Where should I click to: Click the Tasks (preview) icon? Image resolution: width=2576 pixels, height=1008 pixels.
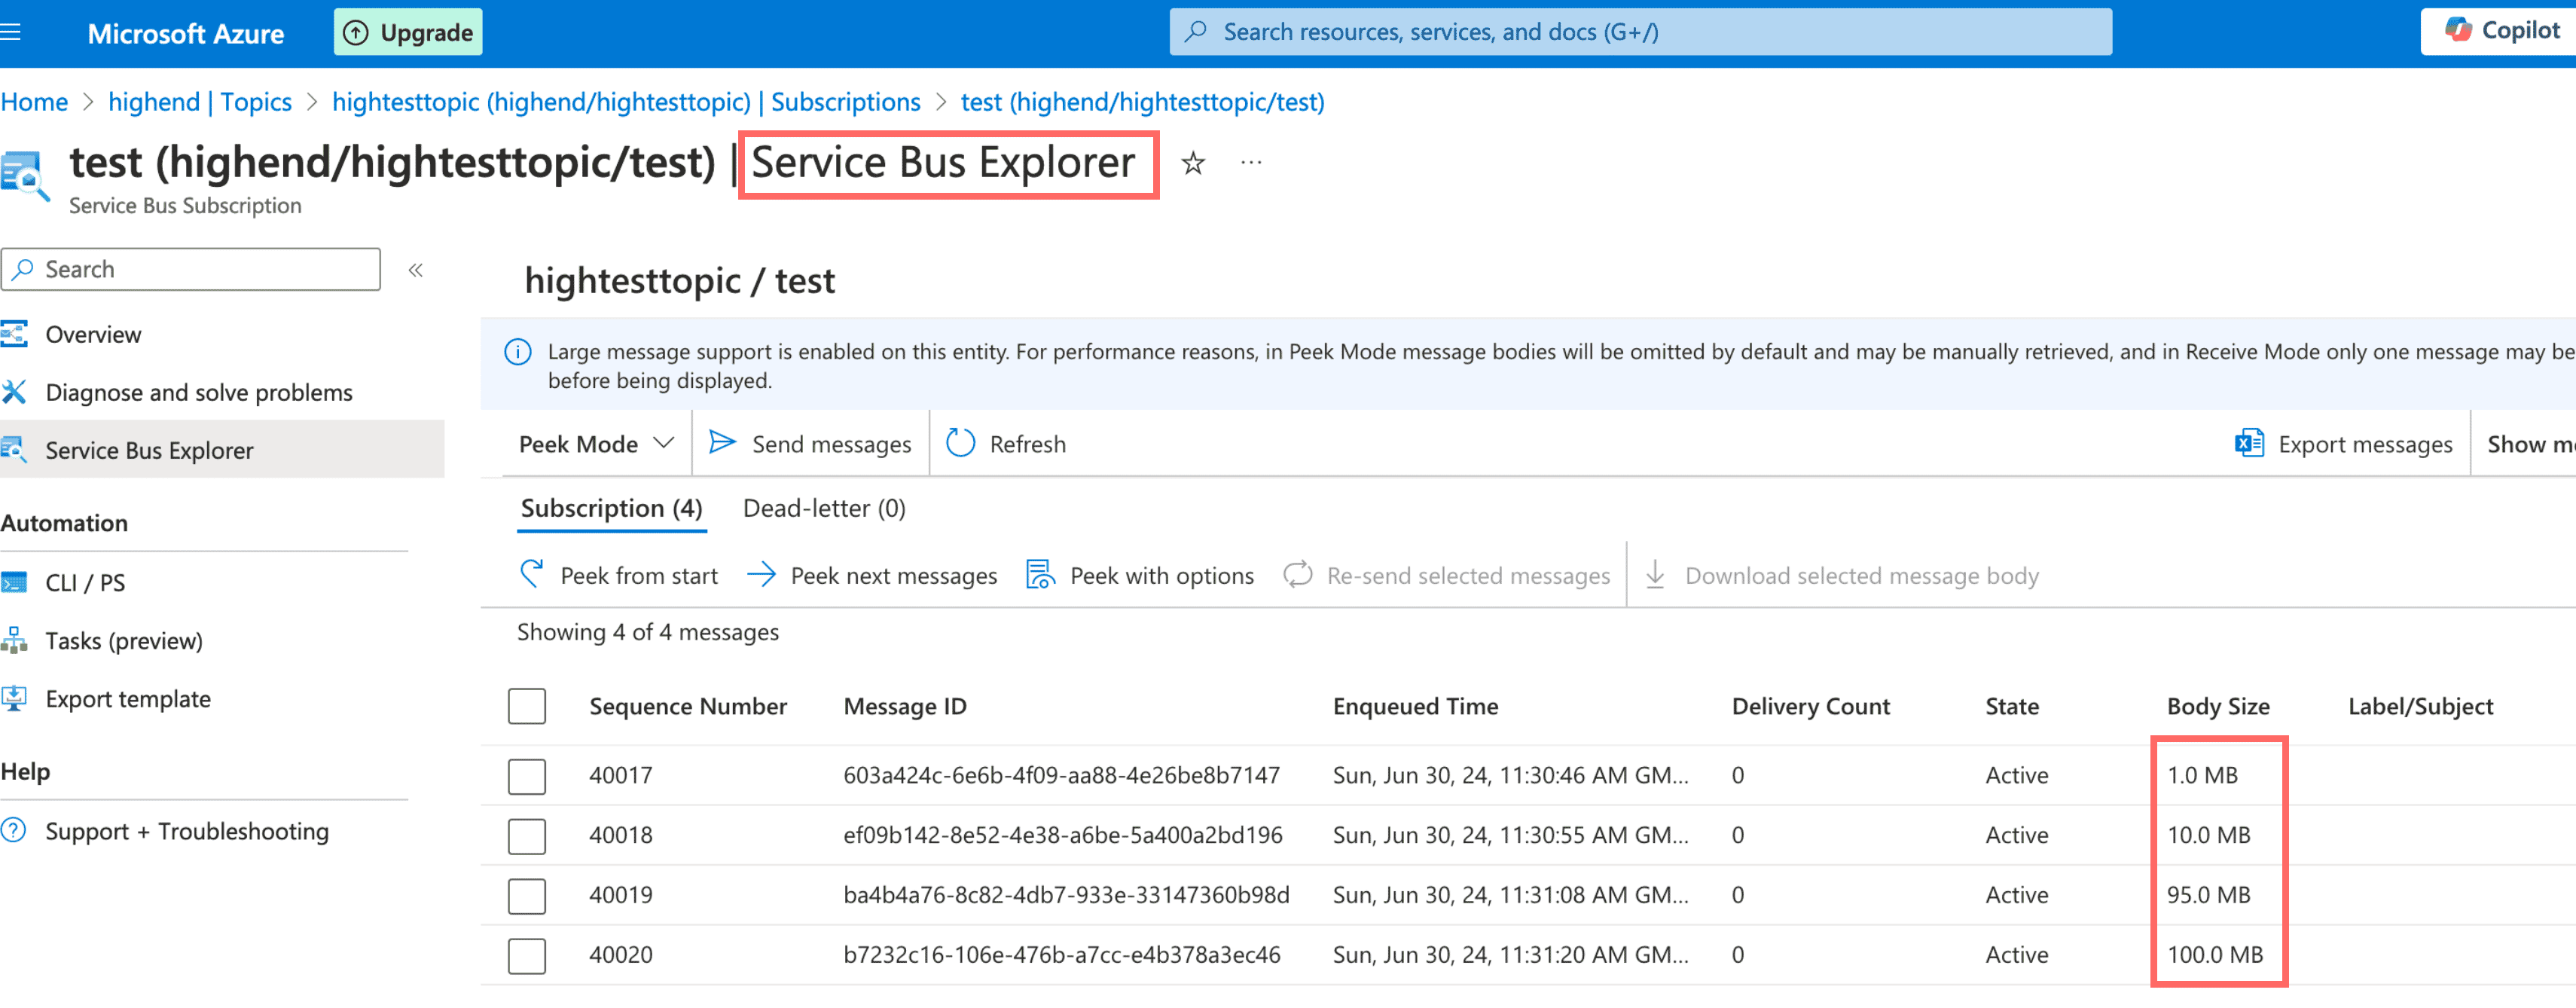[x=14, y=640]
